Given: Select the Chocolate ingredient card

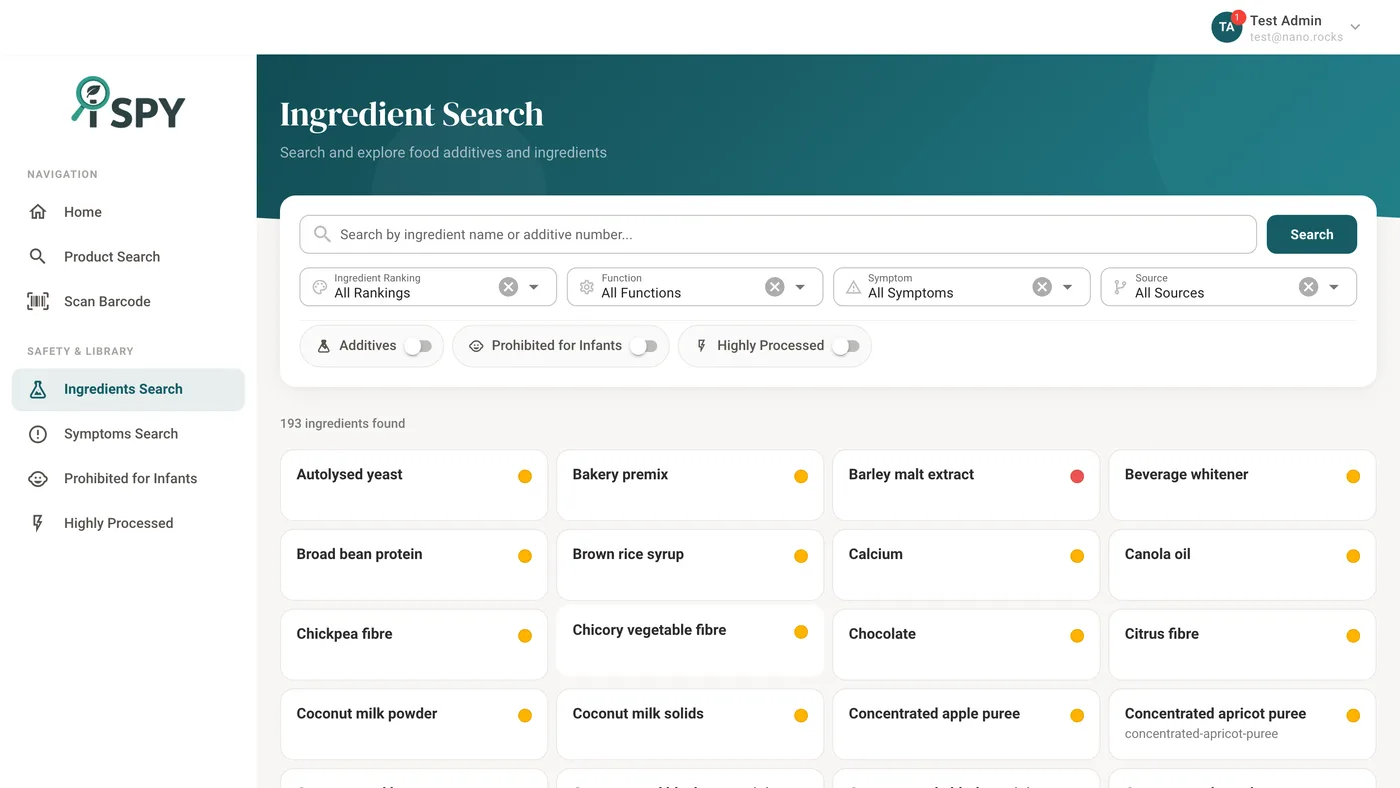Looking at the screenshot, I should coord(966,644).
